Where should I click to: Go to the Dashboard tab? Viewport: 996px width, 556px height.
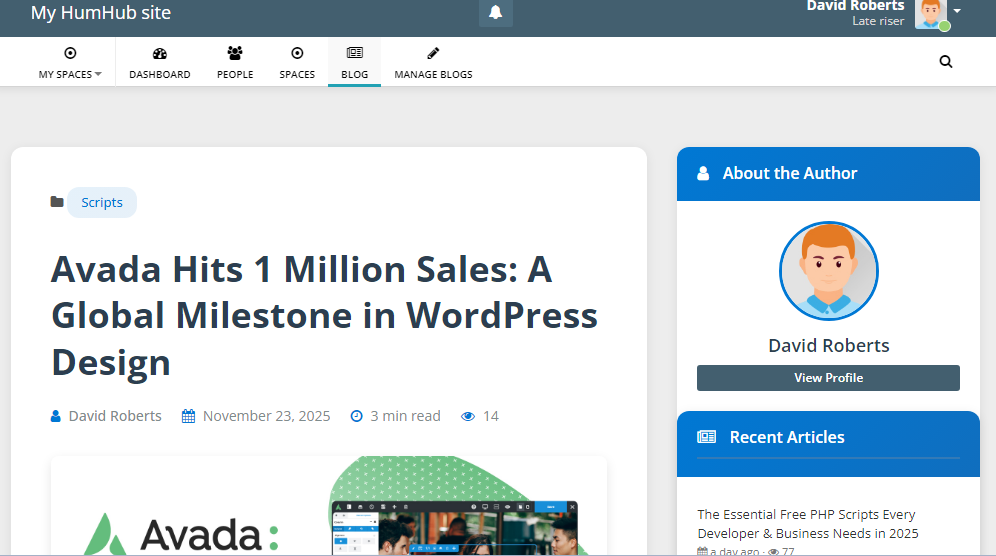click(160, 62)
